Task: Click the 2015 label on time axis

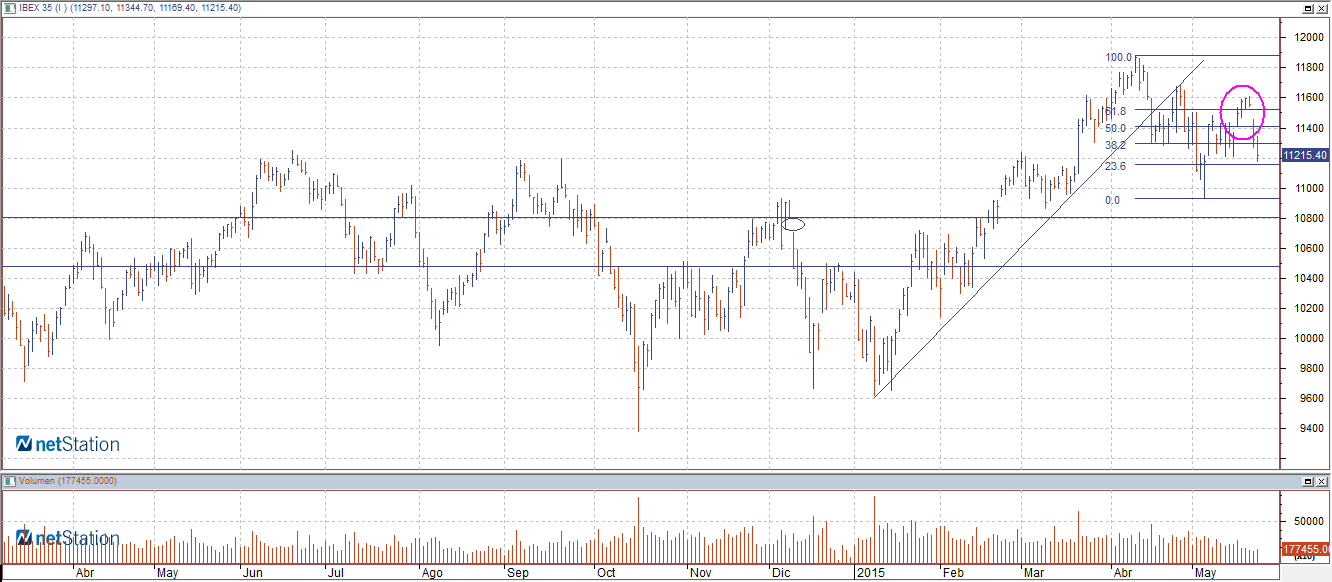Action: coord(869,574)
